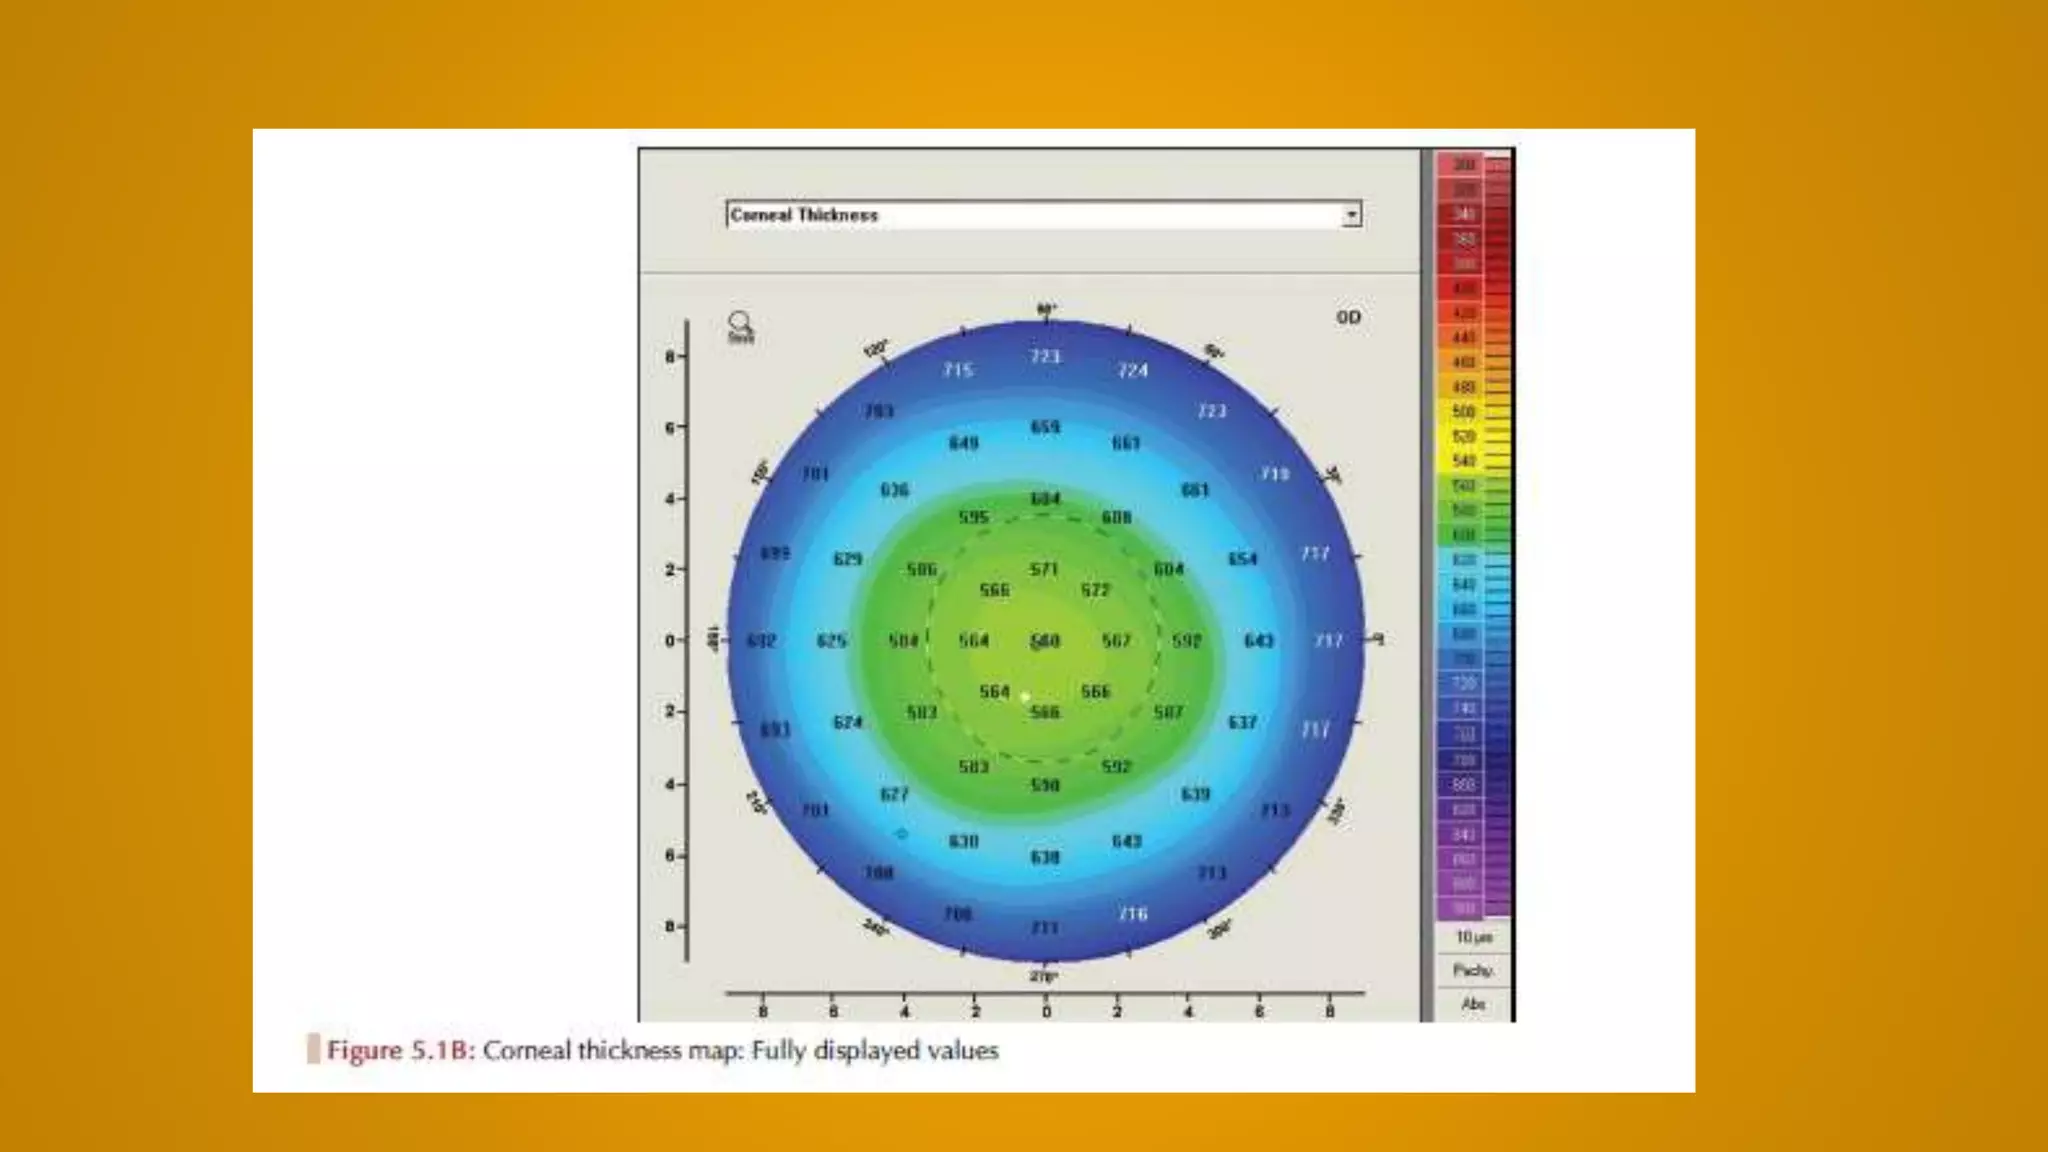Screen dimensions: 2048x1152
Task: Pick the 900 purple swatch at the scale bottom
Action: click(1463, 908)
